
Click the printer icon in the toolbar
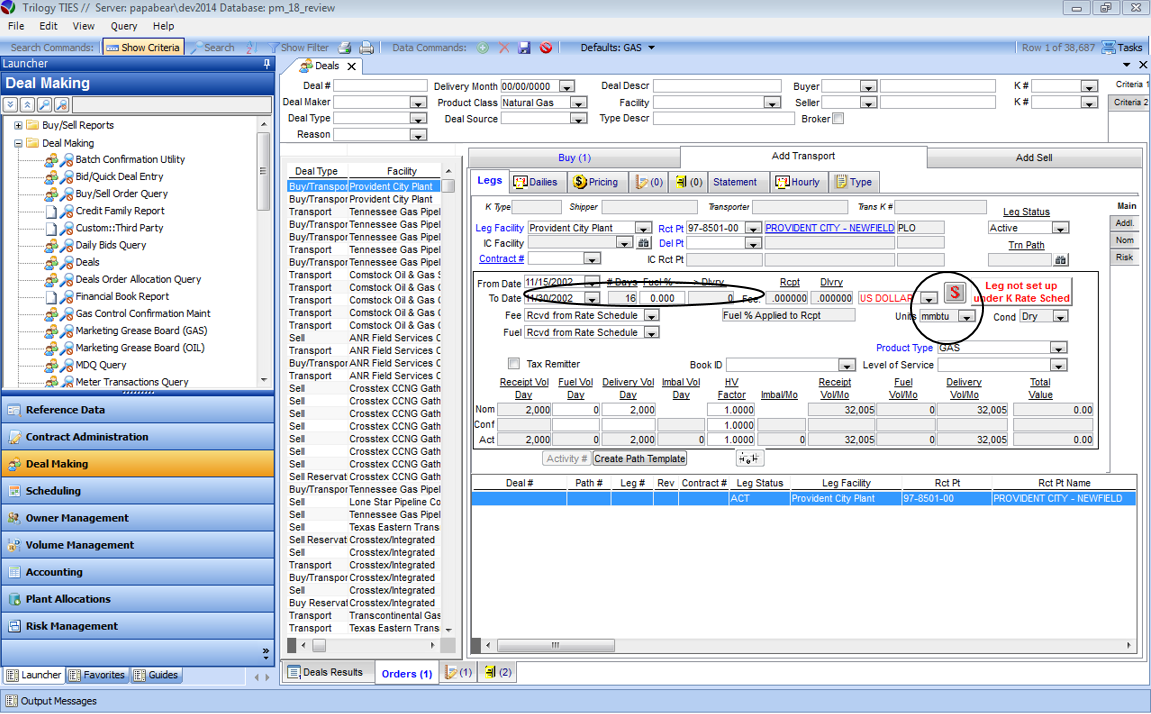[x=366, y=47]
